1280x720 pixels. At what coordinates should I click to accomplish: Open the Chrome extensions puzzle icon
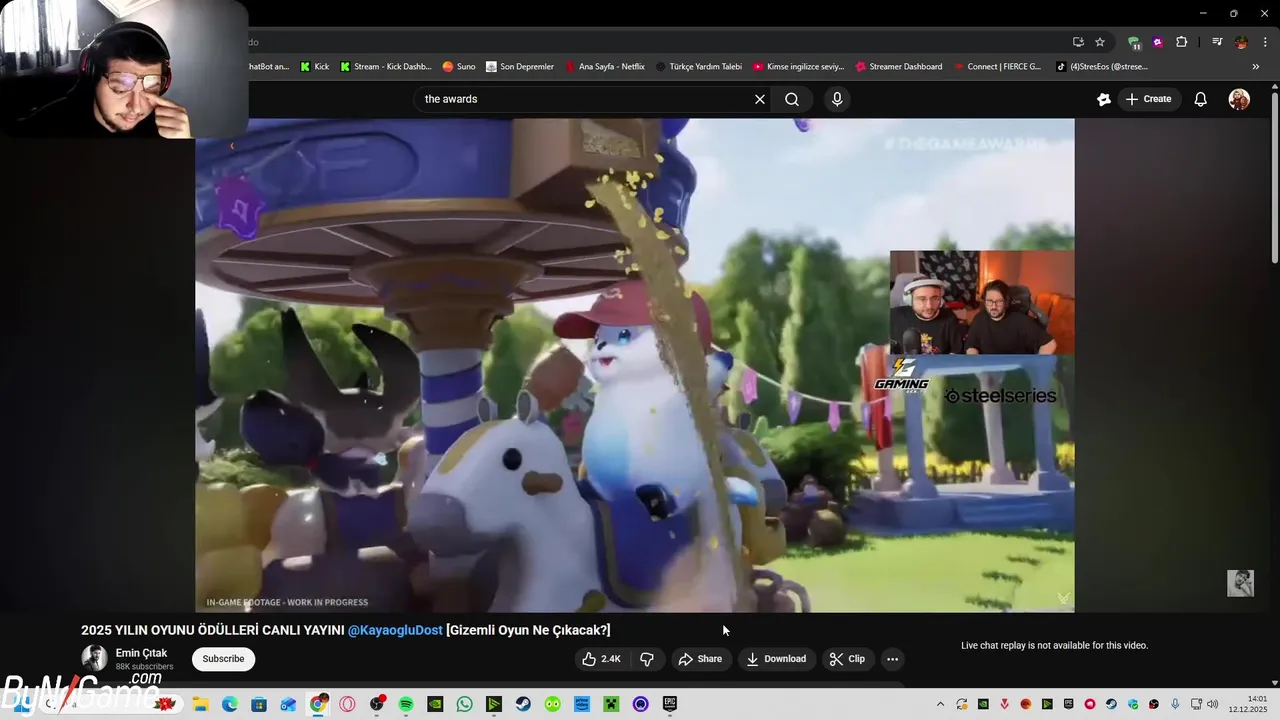pos(1181,42)
